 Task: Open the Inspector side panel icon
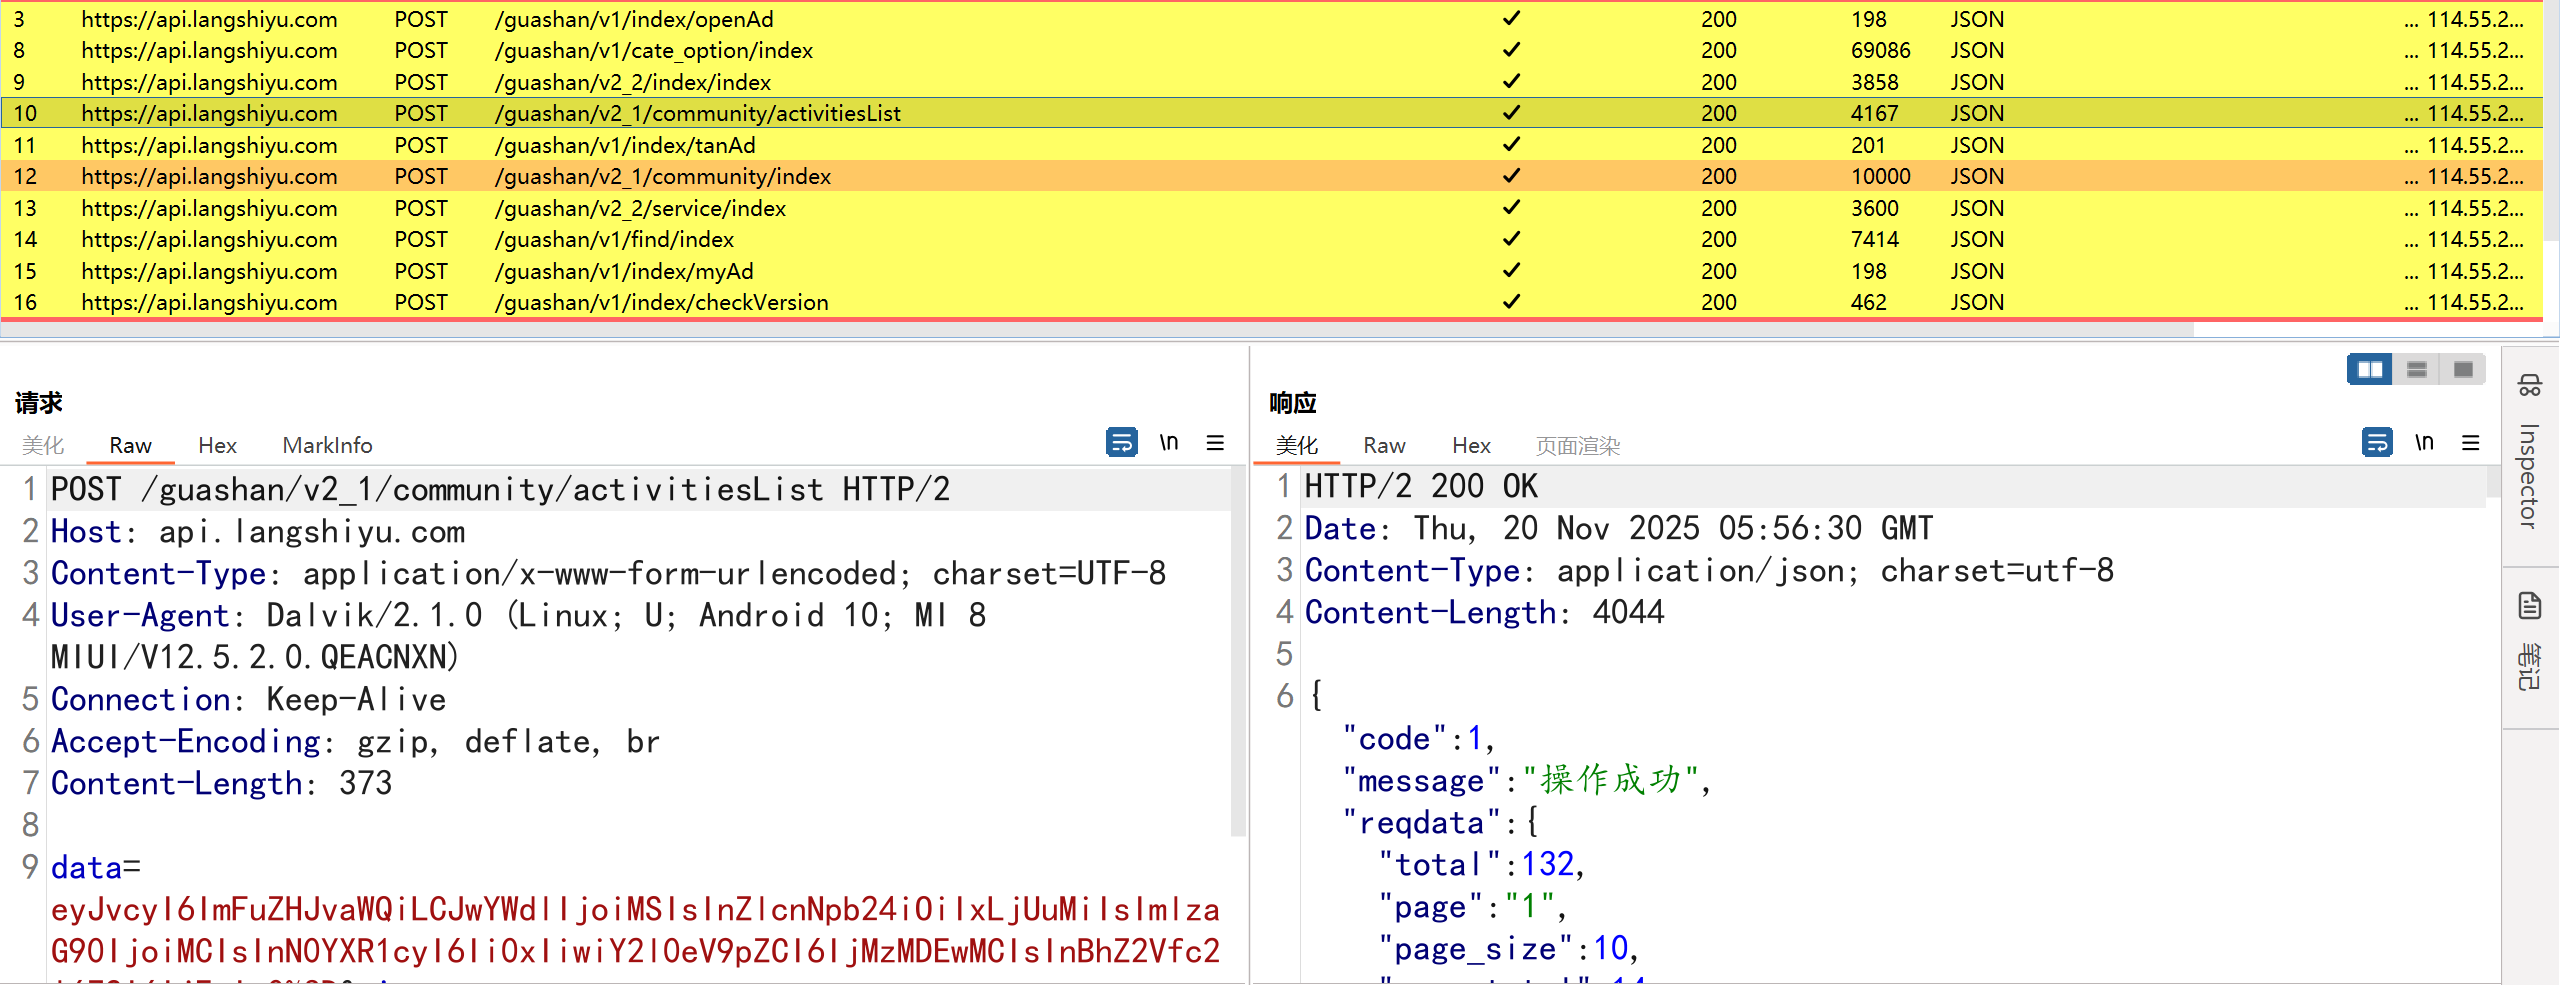pos(2530,386)
